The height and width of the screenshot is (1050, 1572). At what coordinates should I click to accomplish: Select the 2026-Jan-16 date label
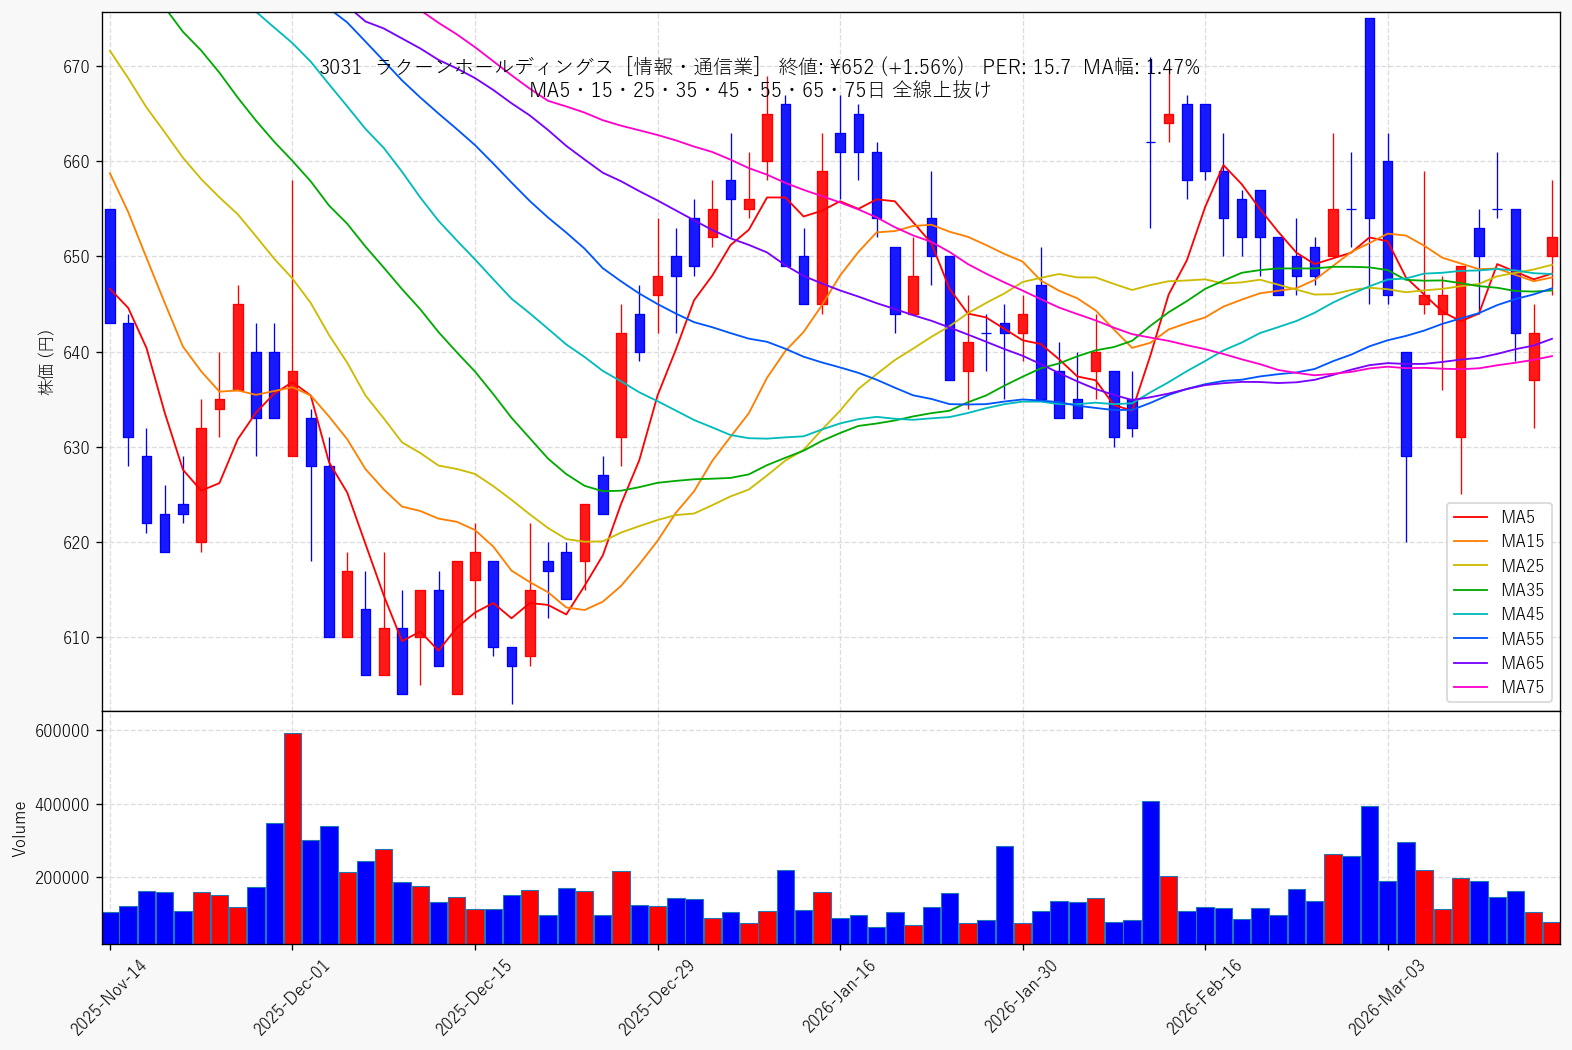[x=839, y=997]
